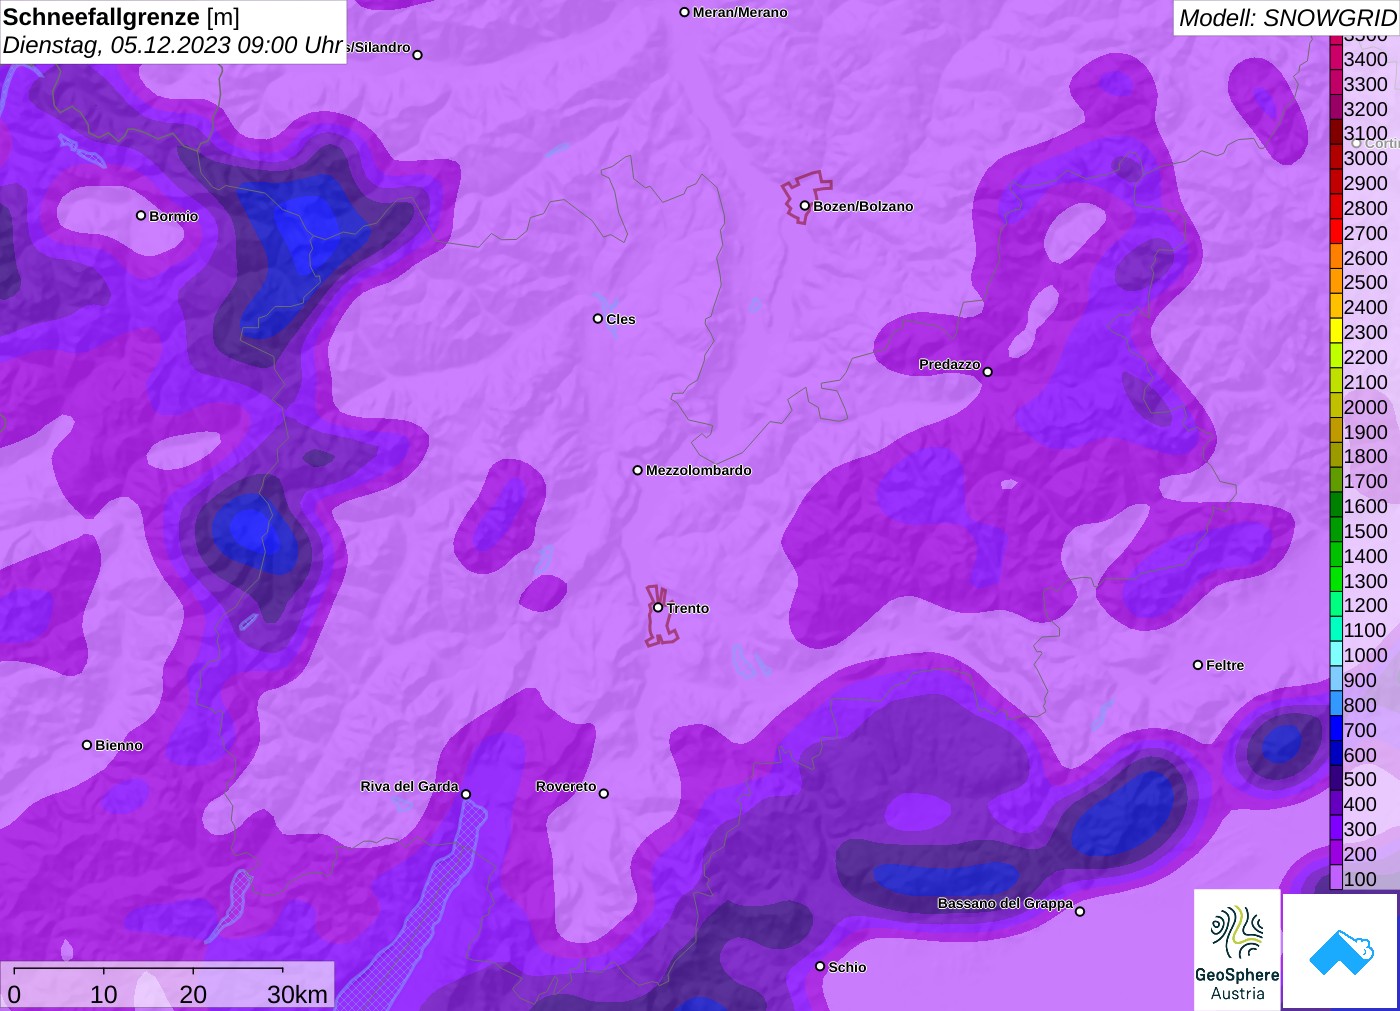The width and height of the screenshot is (1400, 1011).
Task: Click the legend value '2800'
Action: 1366,208
